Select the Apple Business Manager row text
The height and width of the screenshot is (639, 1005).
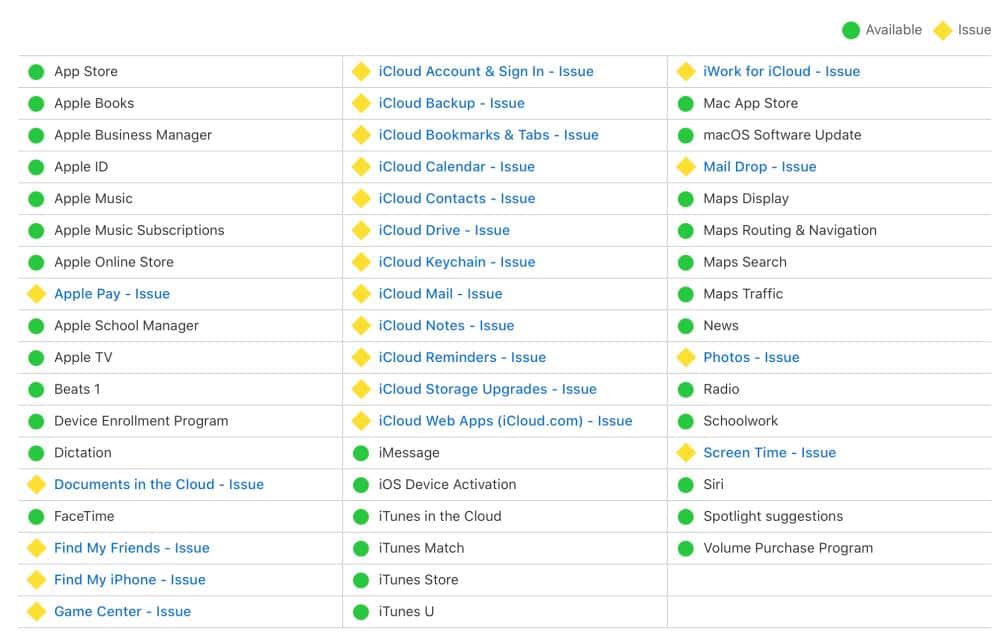point(133,135)
